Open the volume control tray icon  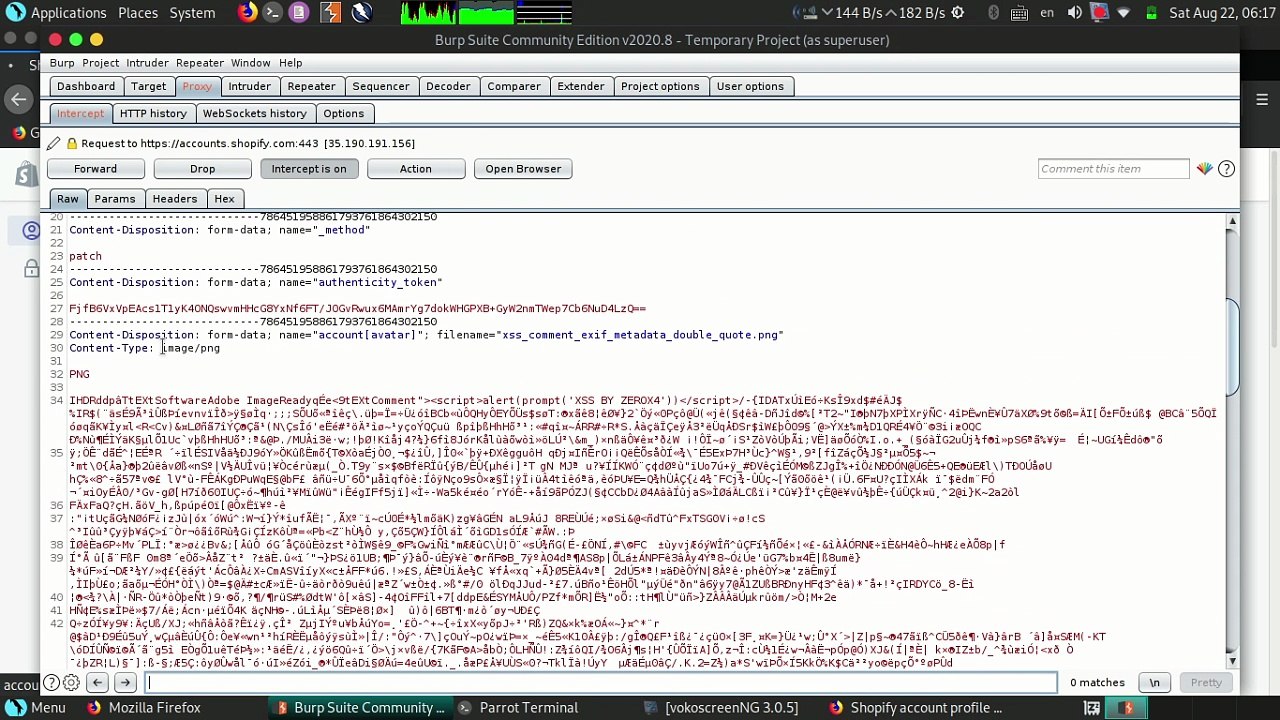1074,13
